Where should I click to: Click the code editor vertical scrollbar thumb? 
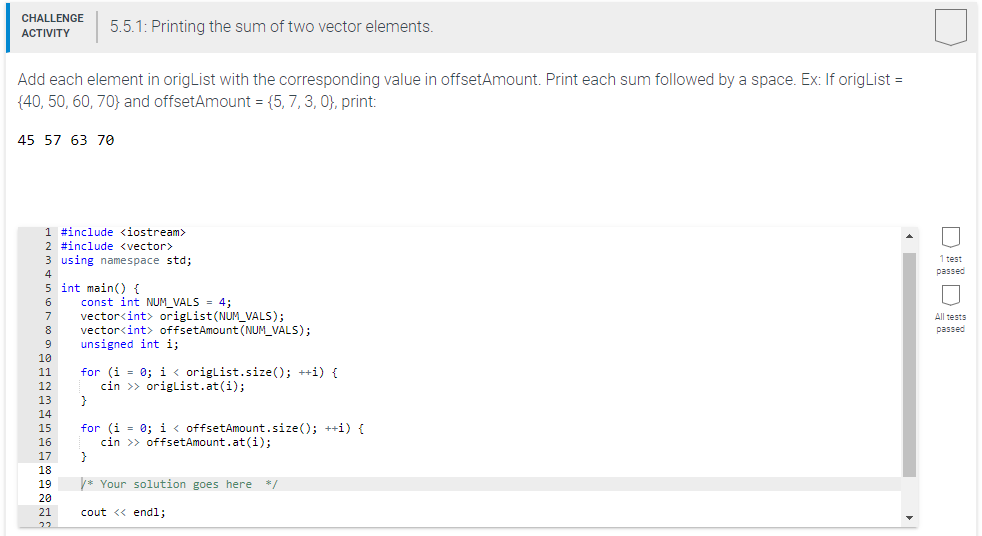pos(909,364)
